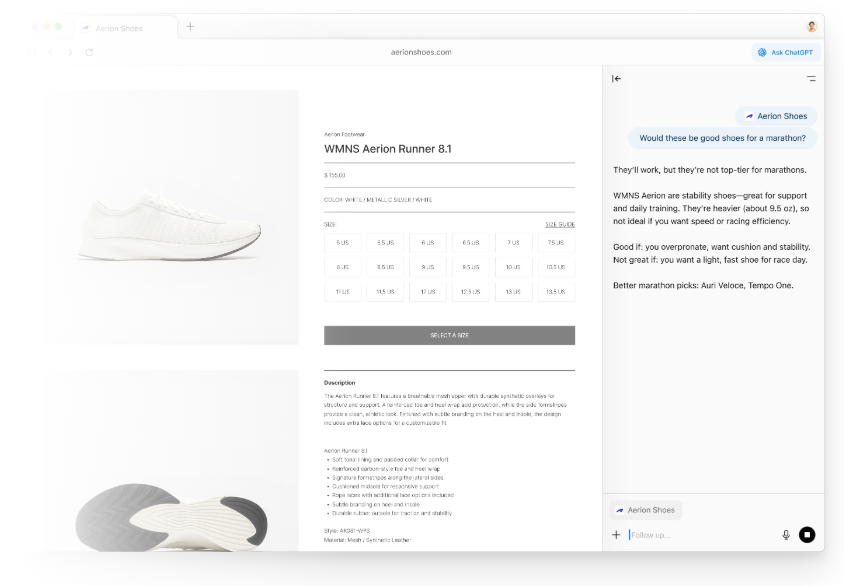Click the Ask ChatGPT button
Image resolution: width=844 pixels, height=586 pixels.
click(x=785, y=52)
